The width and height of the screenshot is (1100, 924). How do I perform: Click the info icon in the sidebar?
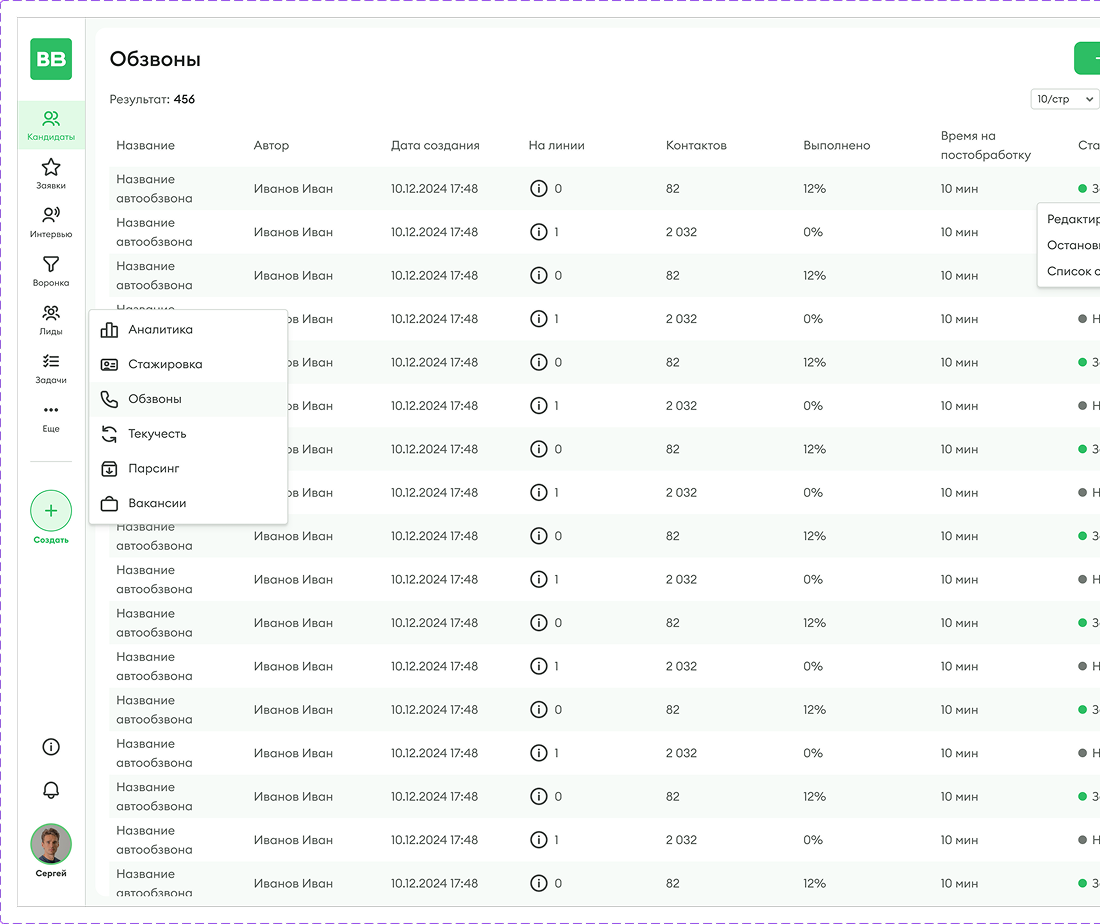click(51, 746)
